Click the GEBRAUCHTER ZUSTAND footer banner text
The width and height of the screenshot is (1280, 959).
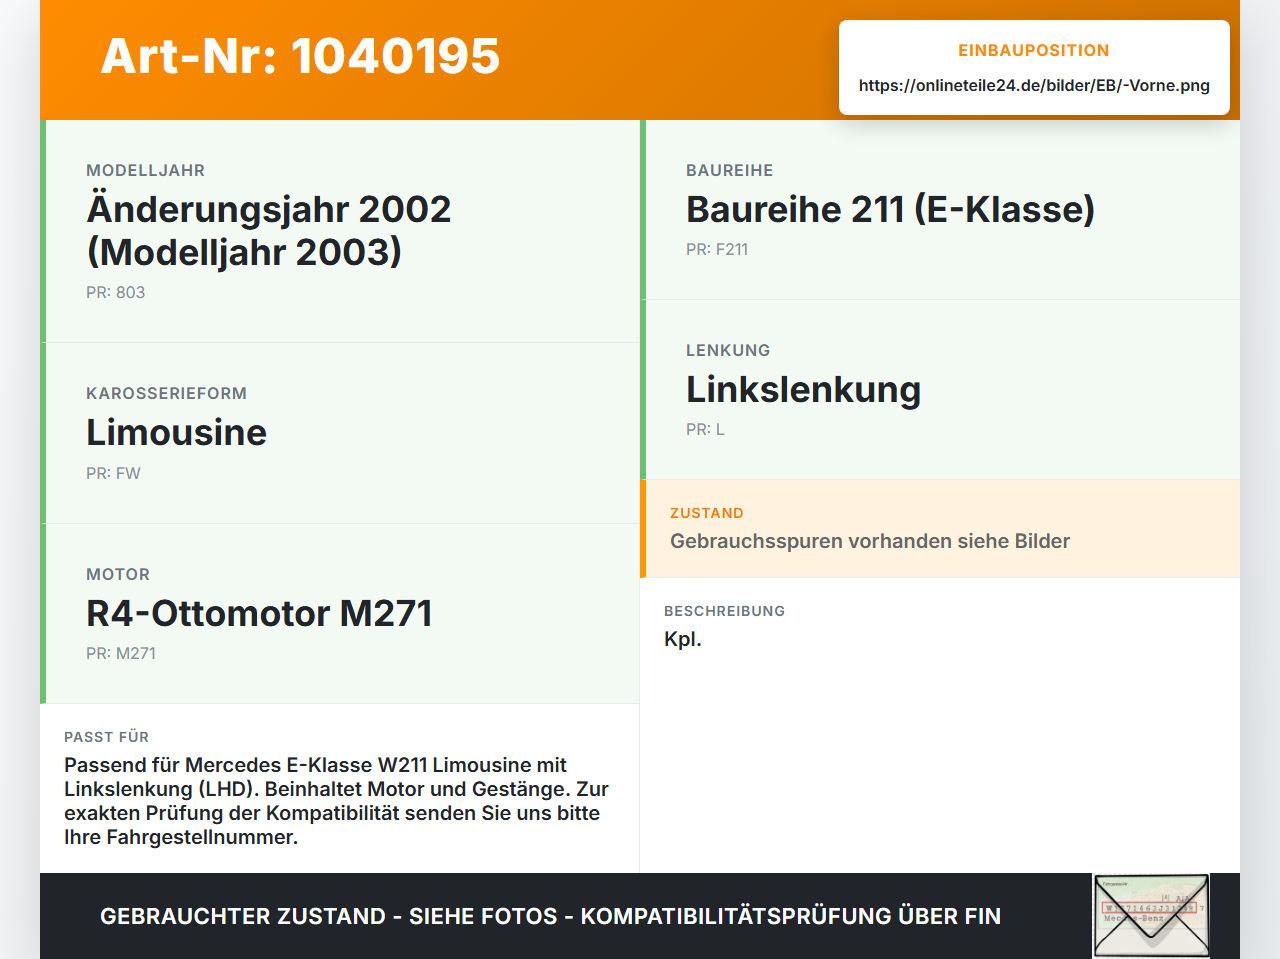550,916
